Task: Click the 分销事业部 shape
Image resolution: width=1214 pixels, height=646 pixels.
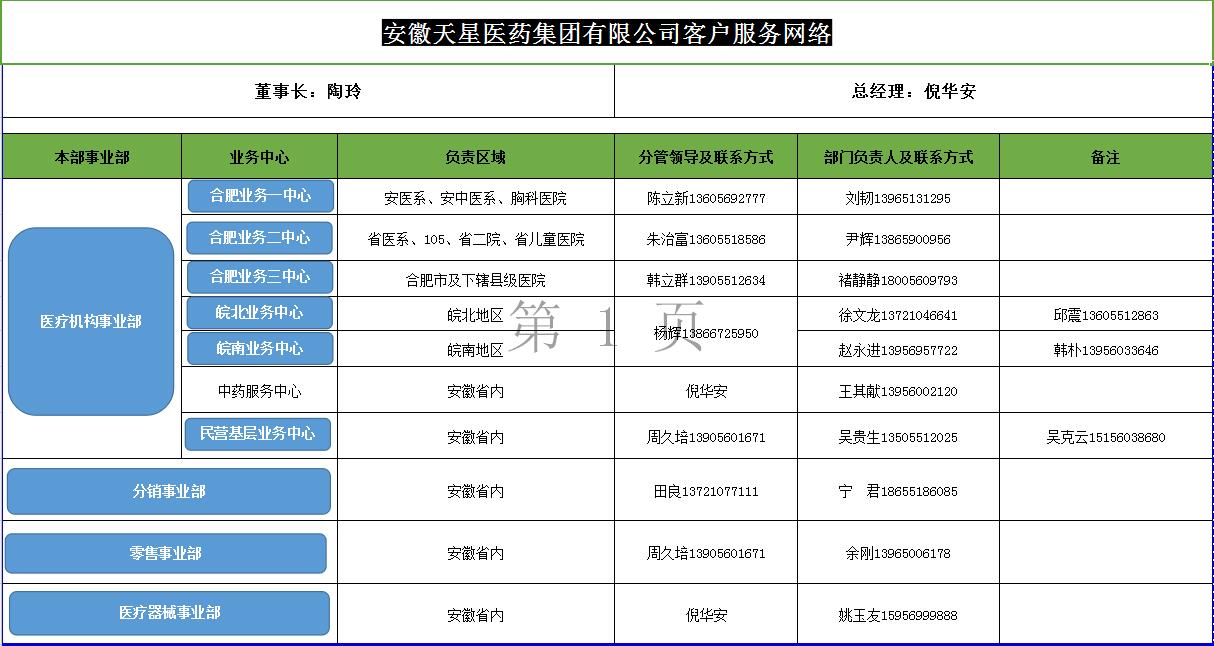Action: (169, 491)
